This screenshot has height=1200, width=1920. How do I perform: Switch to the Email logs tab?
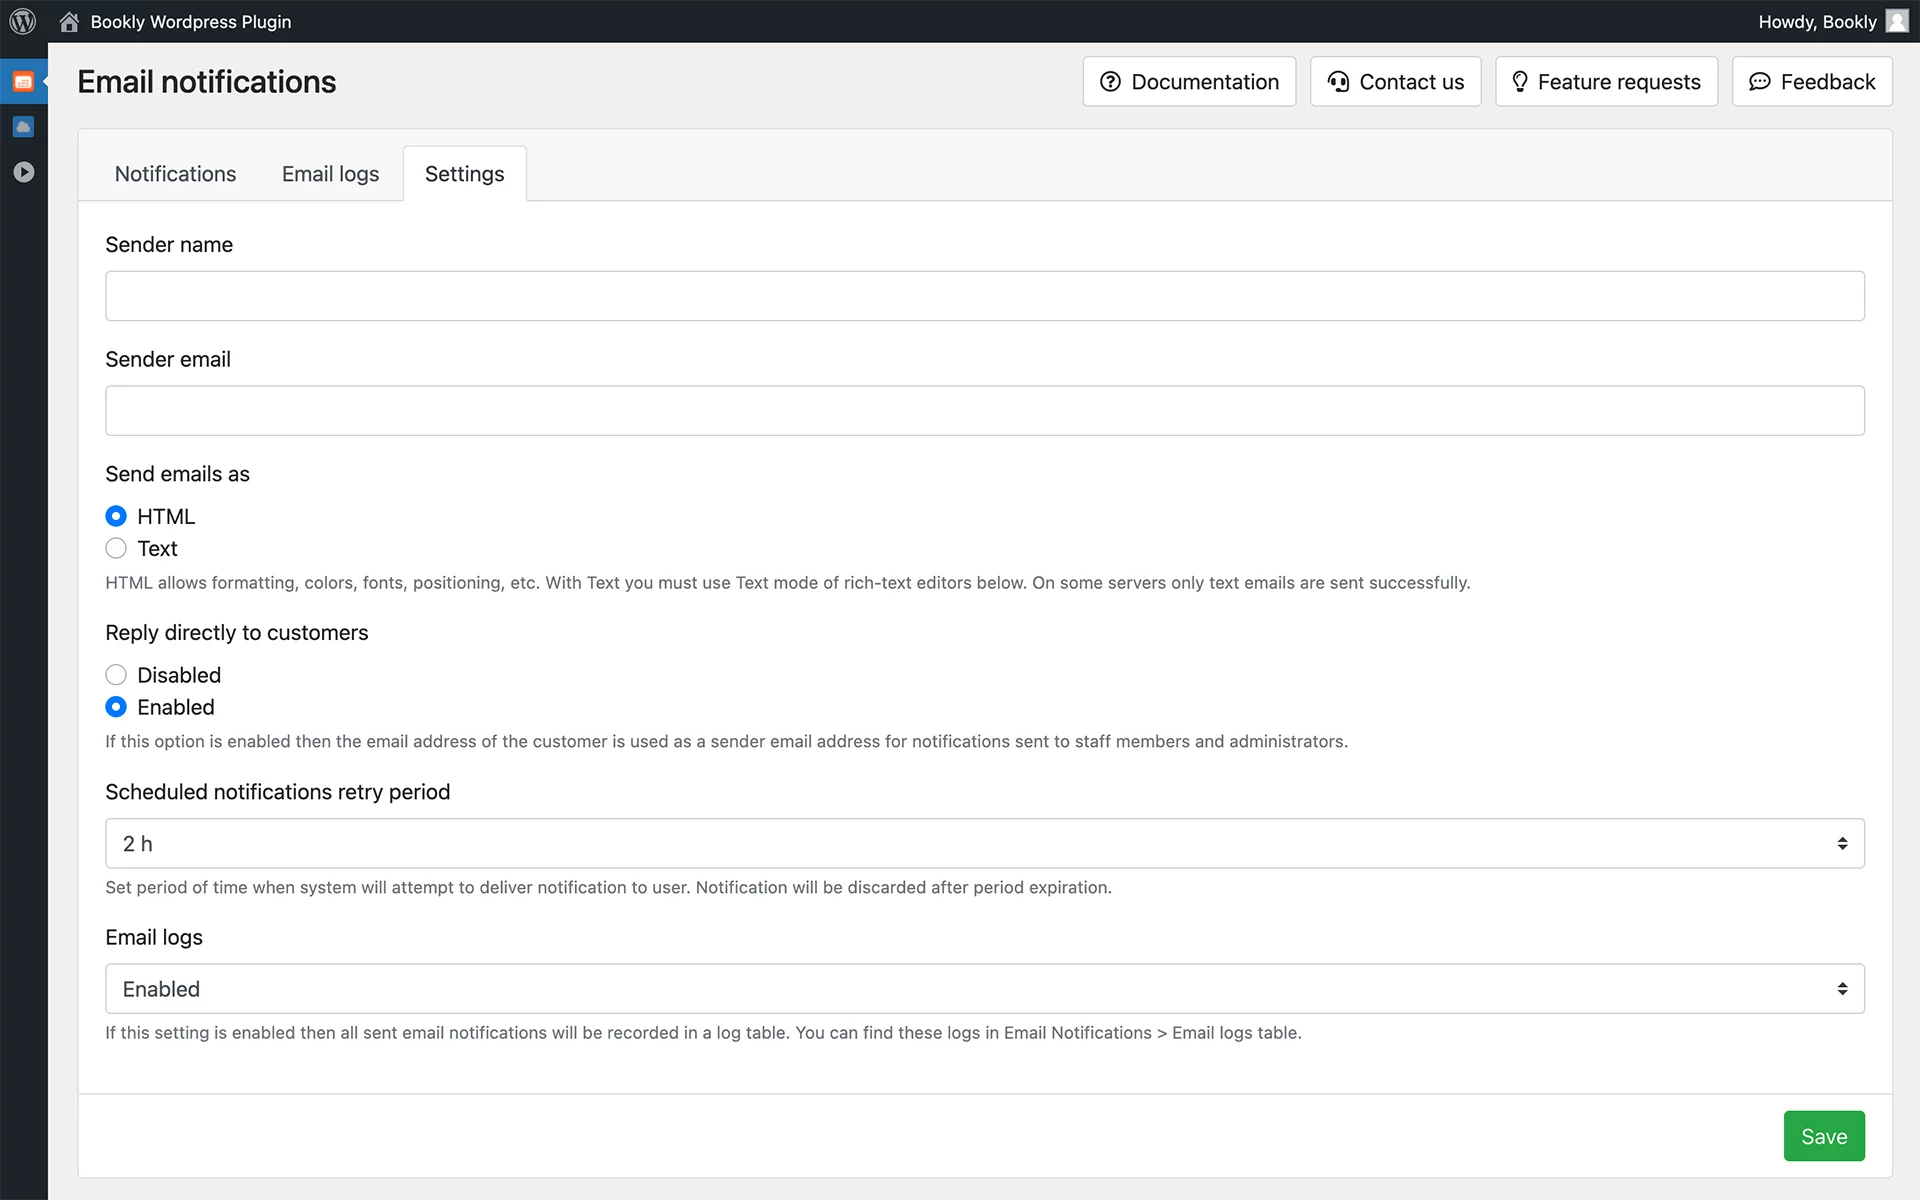pyautogui.click(x=330, y=174)
